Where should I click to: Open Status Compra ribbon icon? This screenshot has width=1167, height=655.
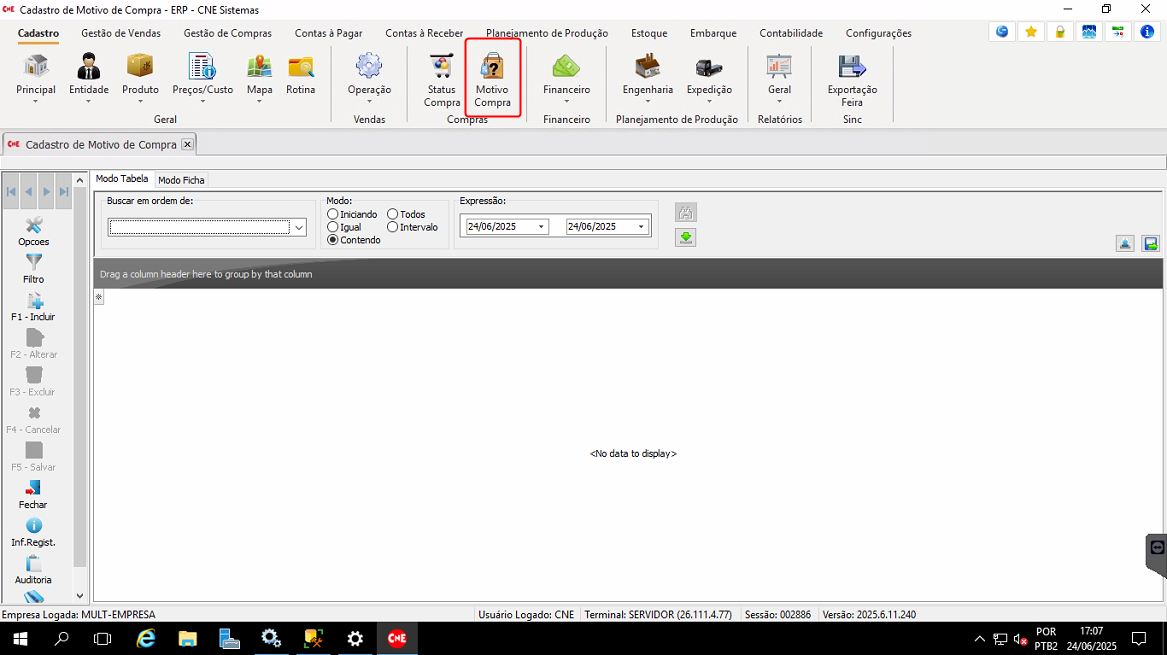click(x=441, y=80)
